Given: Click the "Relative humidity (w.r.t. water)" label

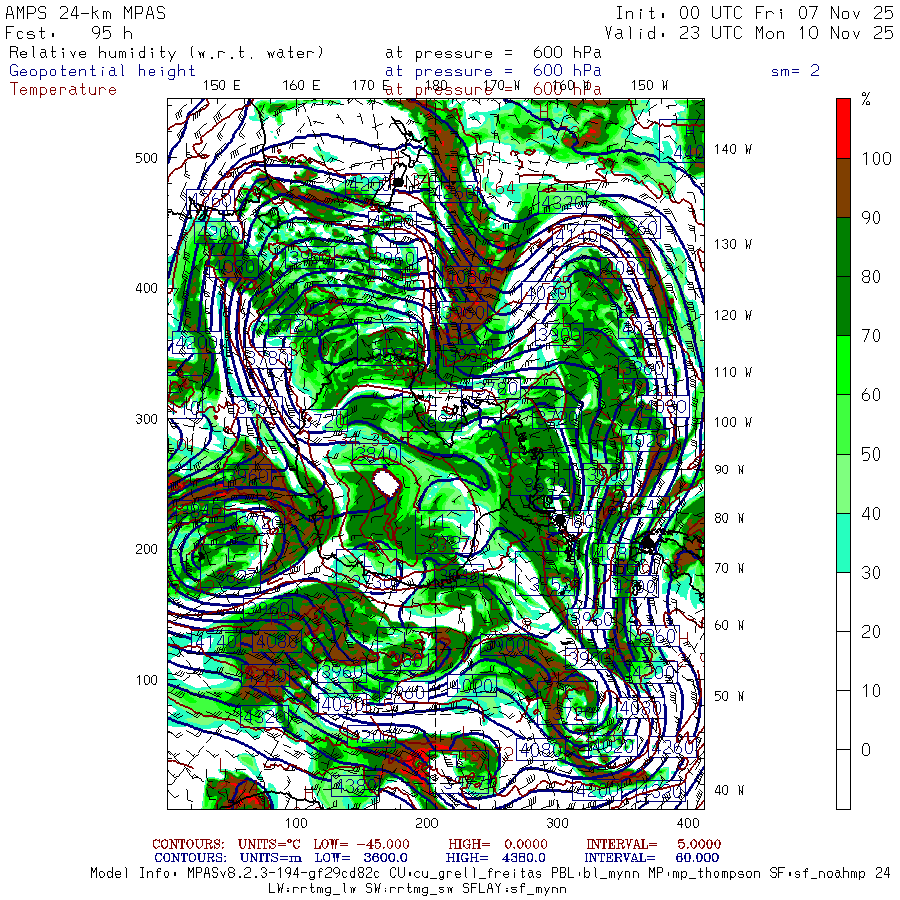Looking at the screenshot, I should point(166,53).
